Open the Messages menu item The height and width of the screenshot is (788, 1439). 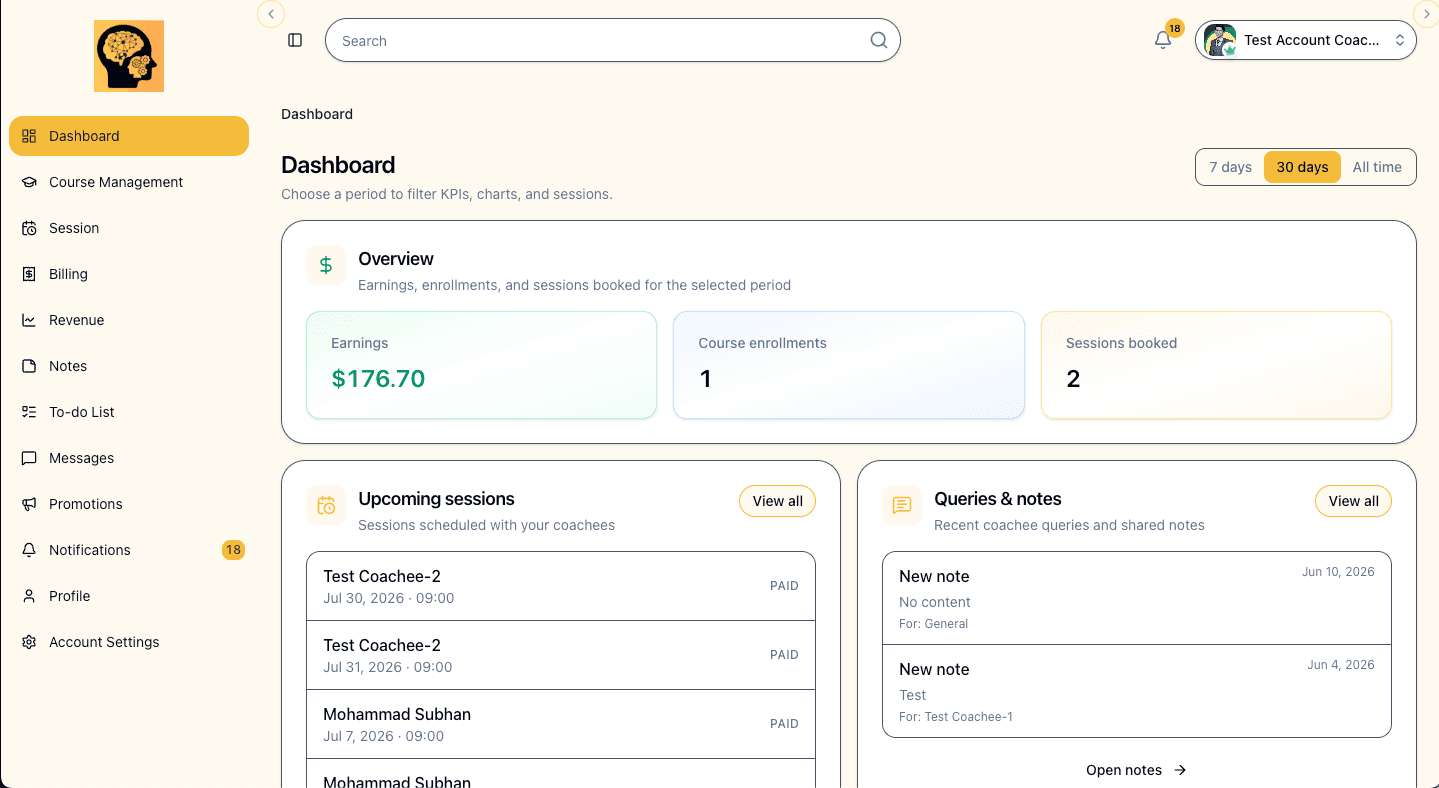click(129, 458)
